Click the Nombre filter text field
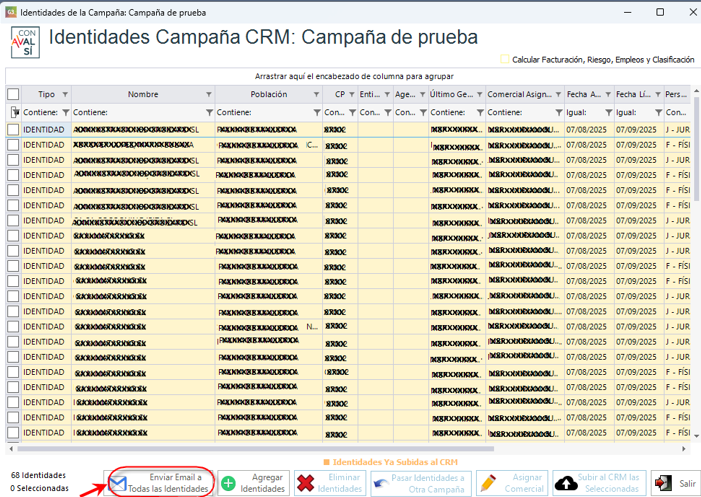This screenshot has width=701, height=497. coord(135,112)
